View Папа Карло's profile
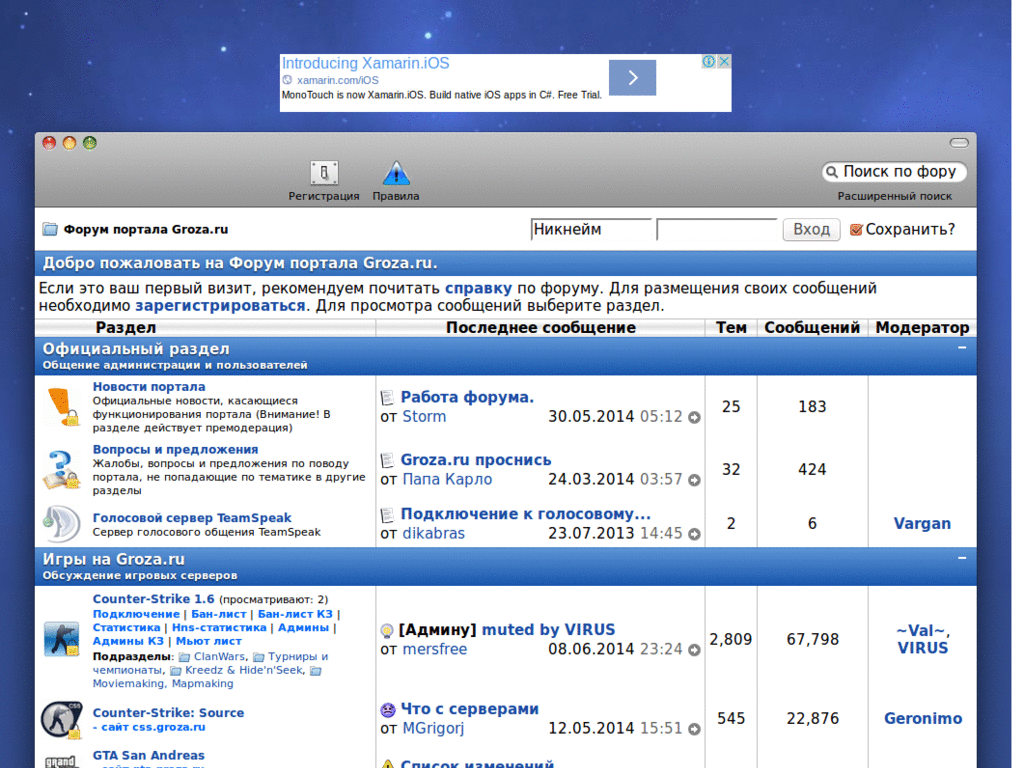Viewport: 1024px width, 768px height. point(447,479)
